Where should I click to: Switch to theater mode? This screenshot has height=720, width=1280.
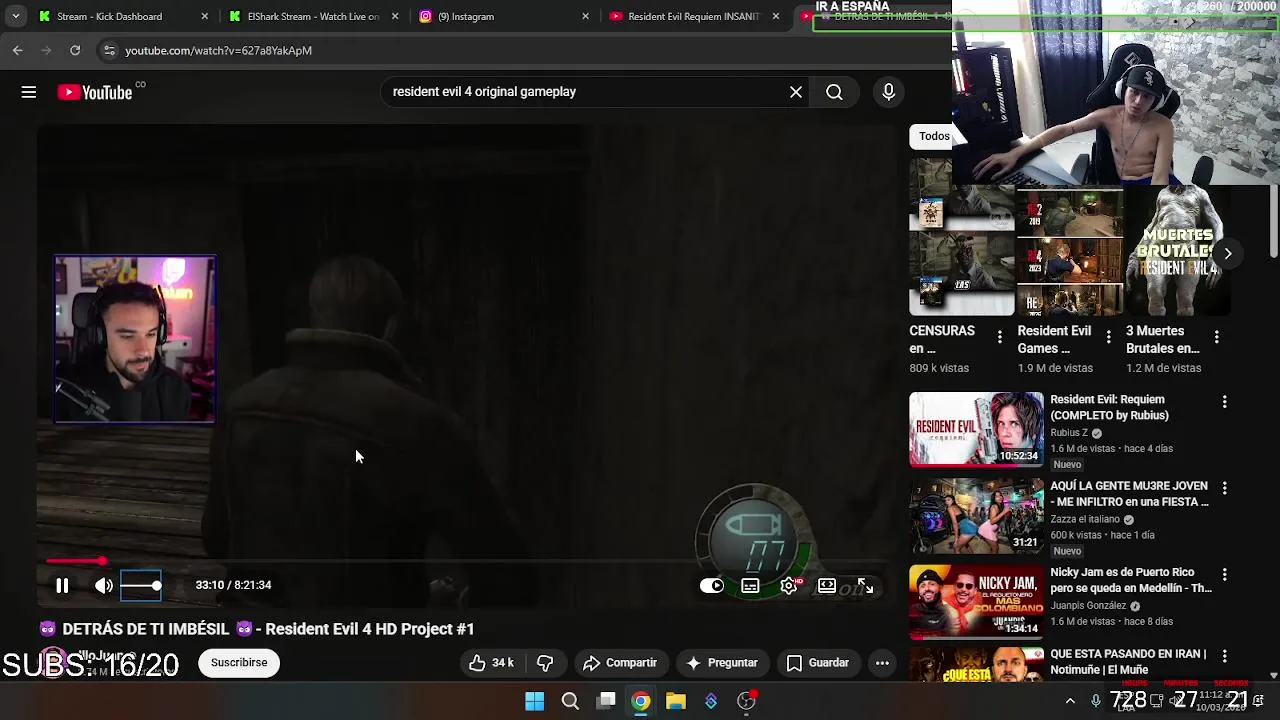coord(827,586)
